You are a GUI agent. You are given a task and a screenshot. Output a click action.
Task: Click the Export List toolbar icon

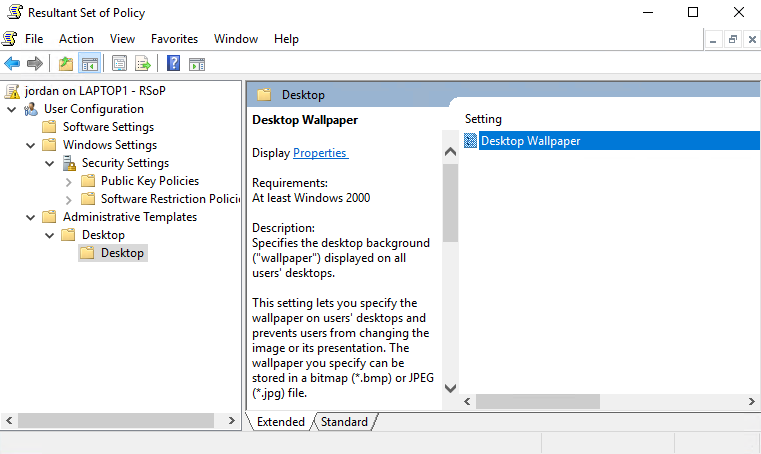(143, 64)
